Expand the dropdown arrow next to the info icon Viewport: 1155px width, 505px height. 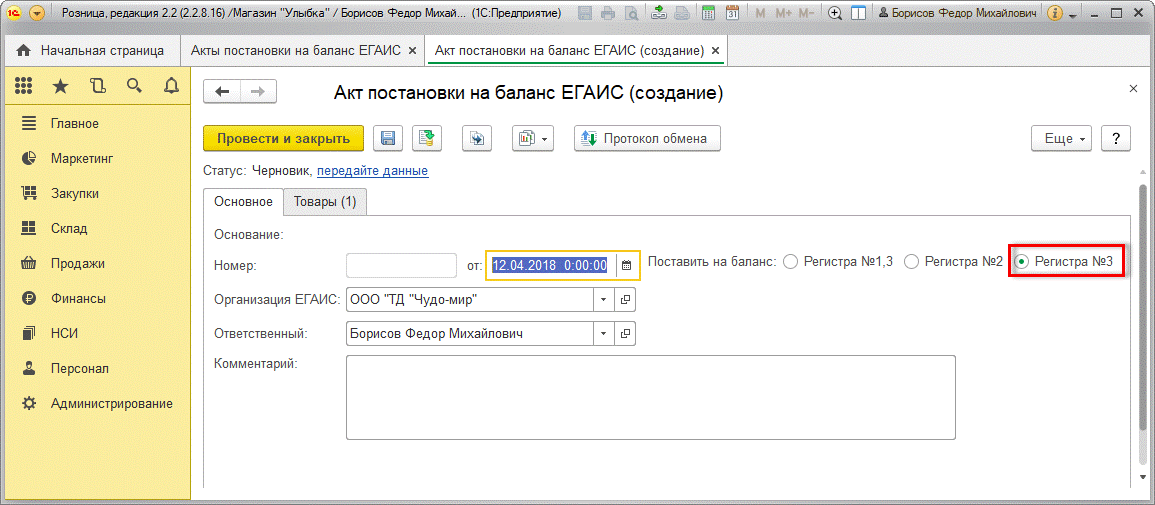(1072, 15)
